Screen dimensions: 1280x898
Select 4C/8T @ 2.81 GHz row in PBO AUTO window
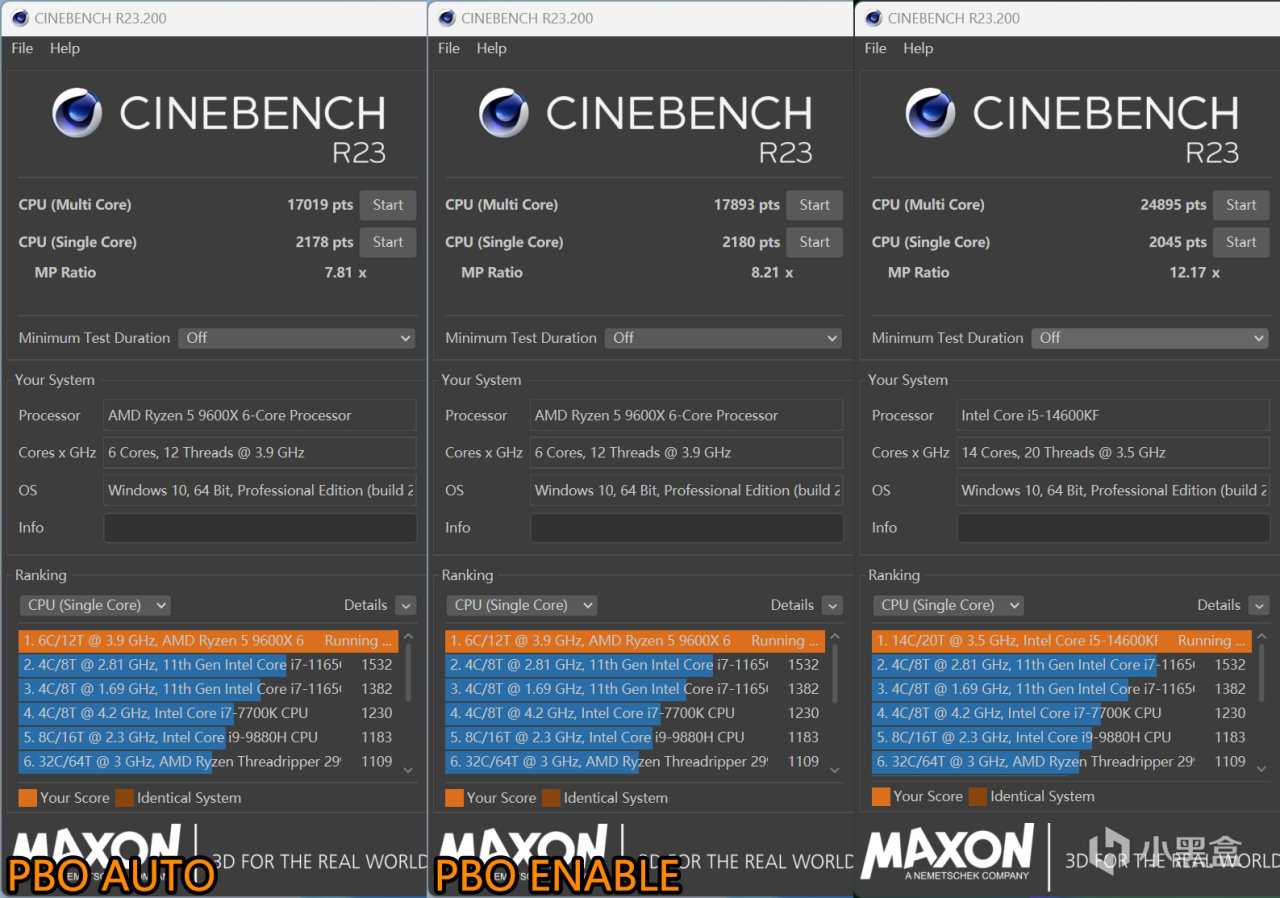pyautogui.click(x=208, y=665)
